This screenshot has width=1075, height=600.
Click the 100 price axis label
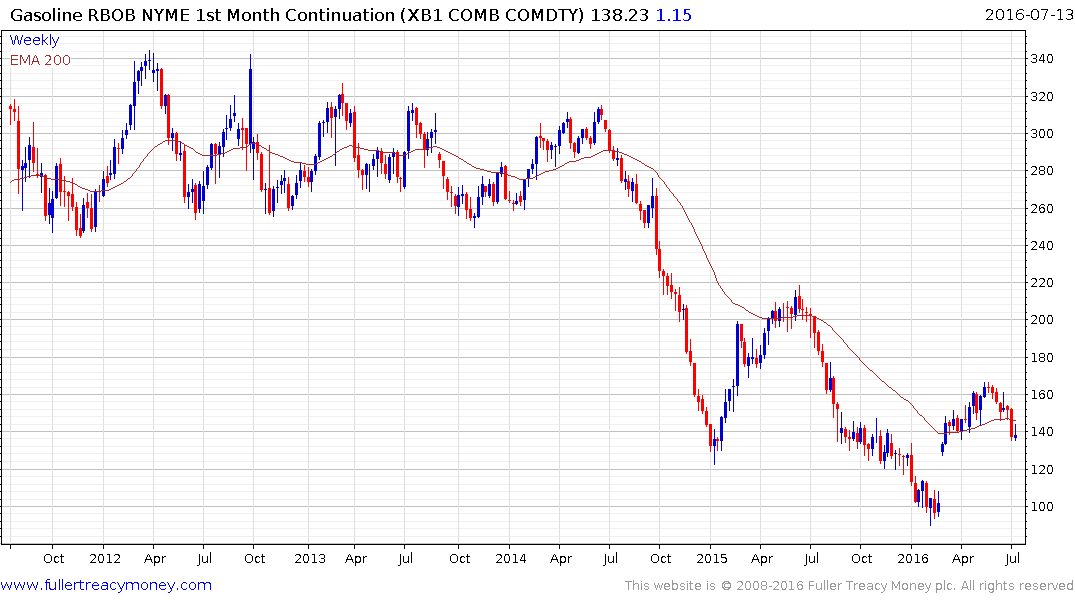(x=1042, y=507)
